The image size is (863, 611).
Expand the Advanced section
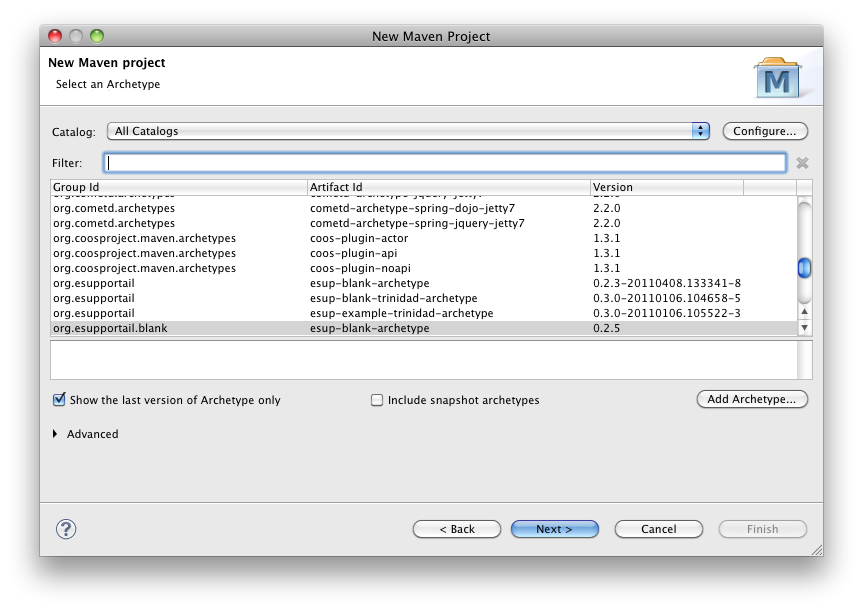point(56,434)
